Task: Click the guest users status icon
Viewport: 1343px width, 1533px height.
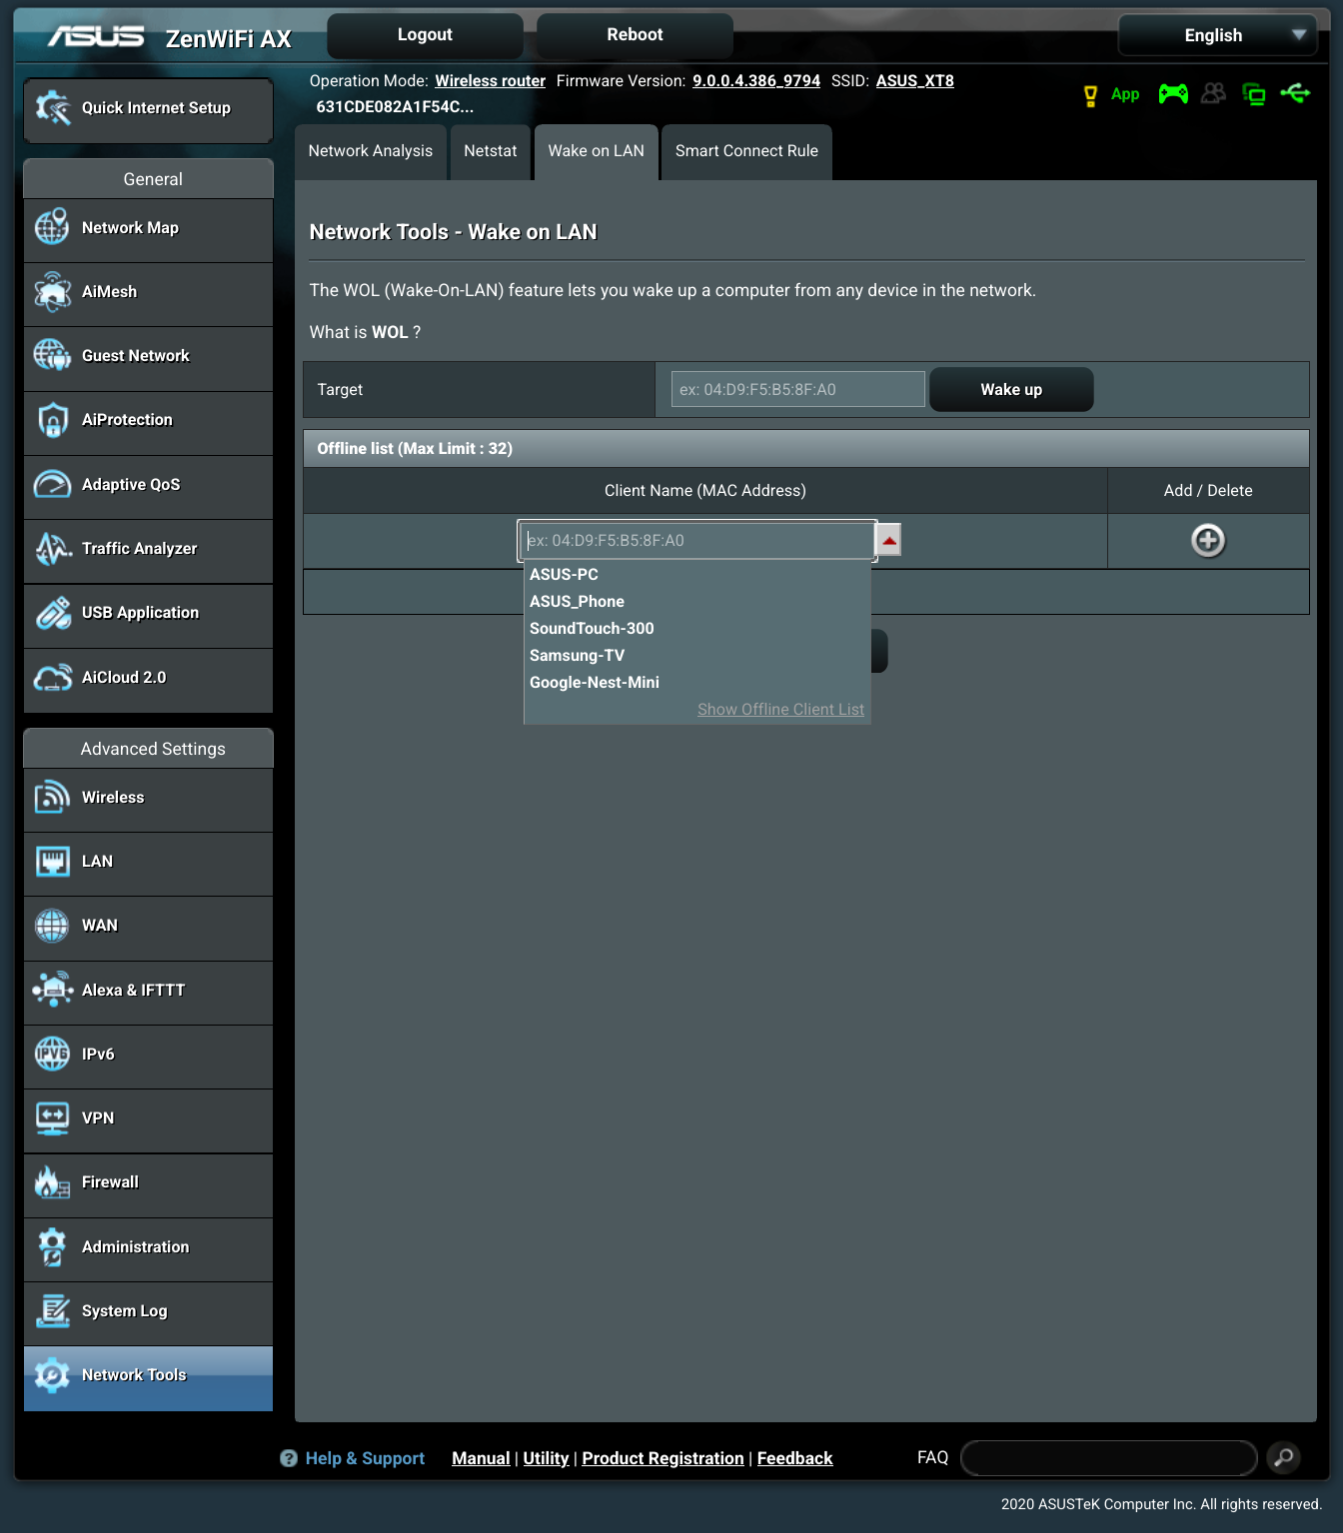Action: click(x=1213, y=94)
